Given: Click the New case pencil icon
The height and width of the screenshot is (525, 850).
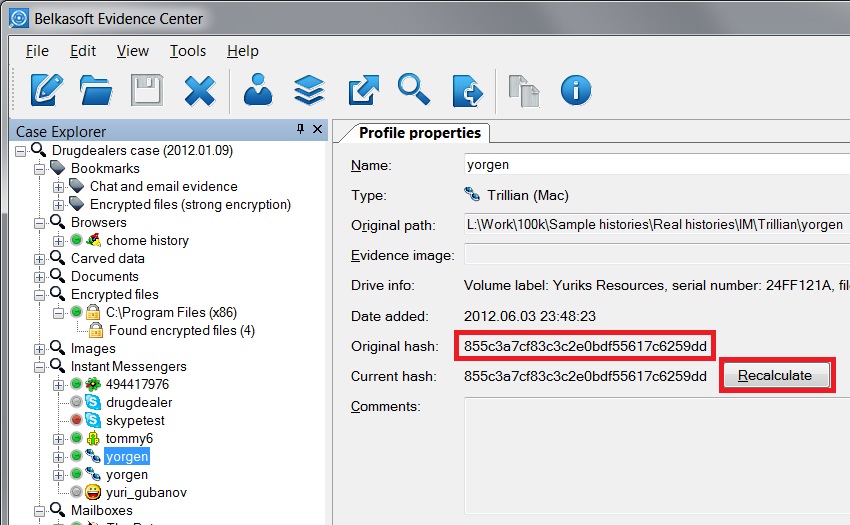Looking at the screenshot, I should pyautogui.click(x=47, y=89).
